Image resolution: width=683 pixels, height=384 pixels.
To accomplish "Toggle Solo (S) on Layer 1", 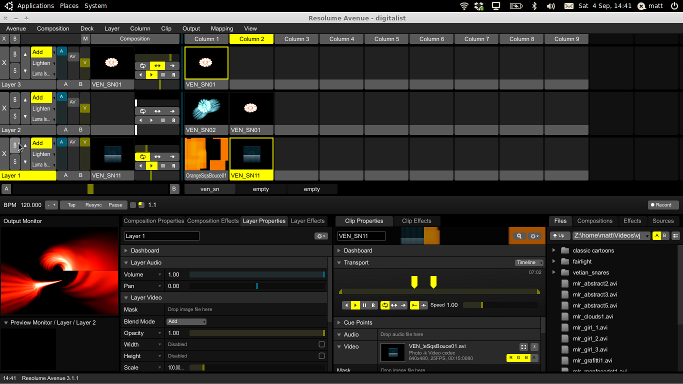I will point(15,162).
